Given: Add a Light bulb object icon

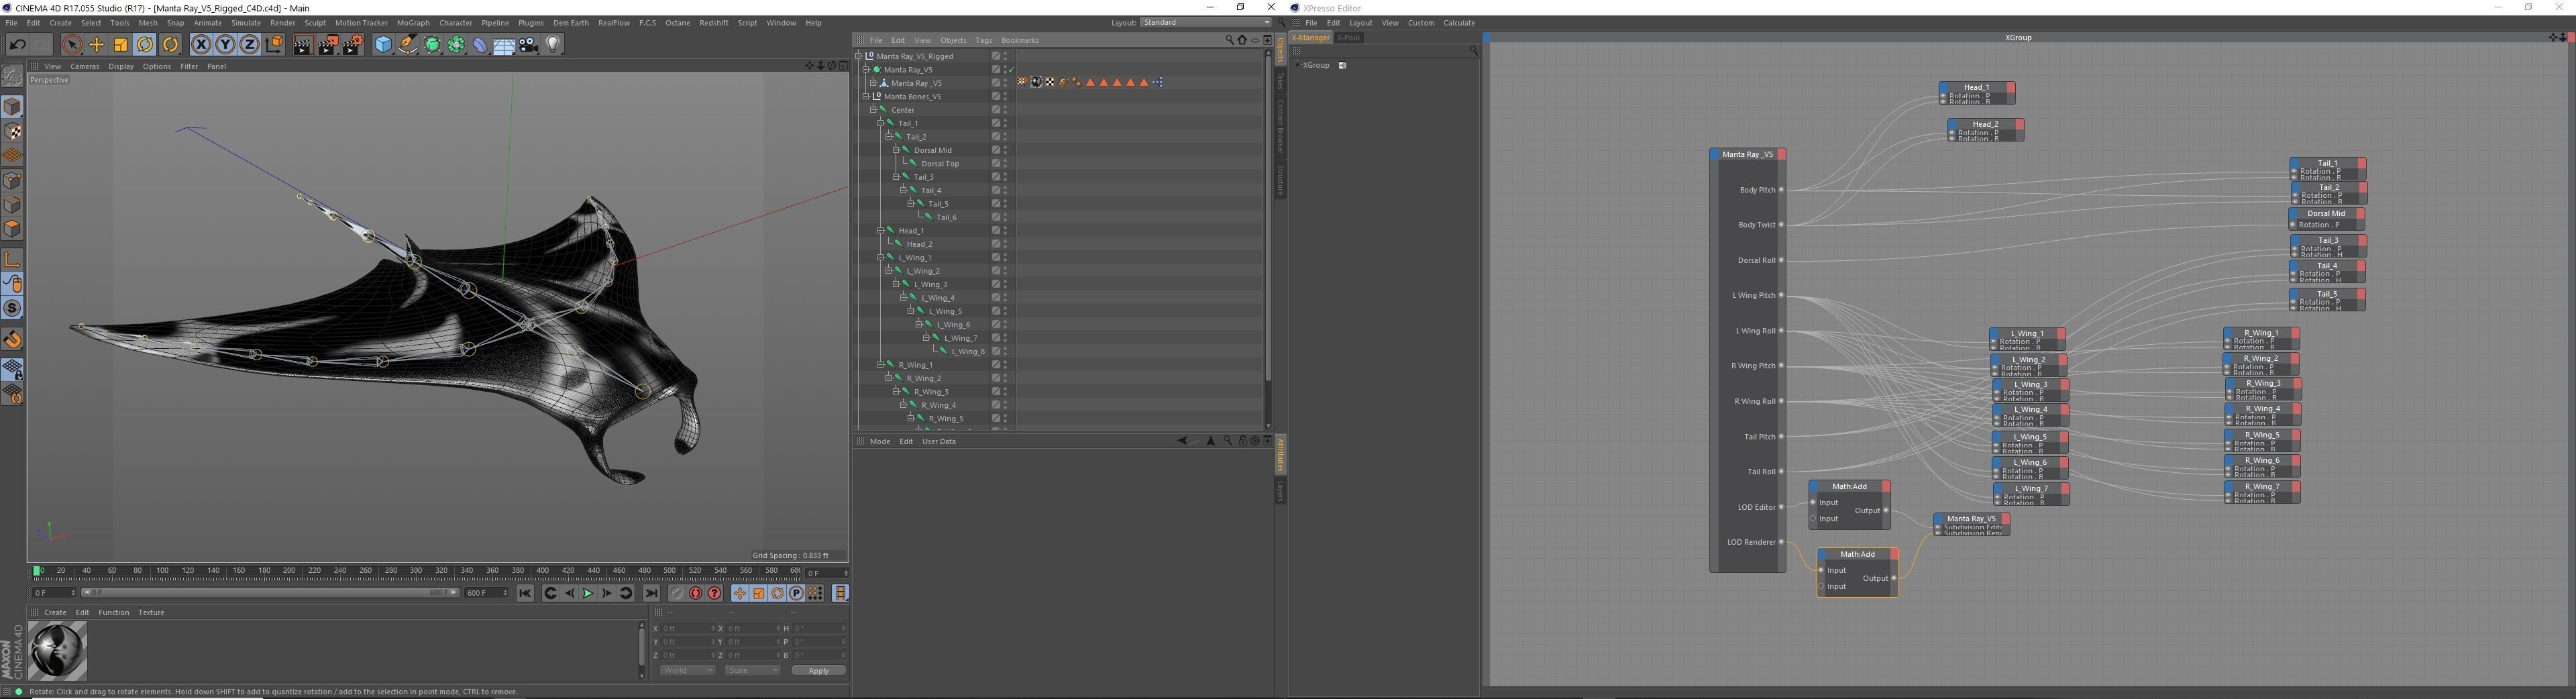Looking at the screenshot, I should click(553, 44).
